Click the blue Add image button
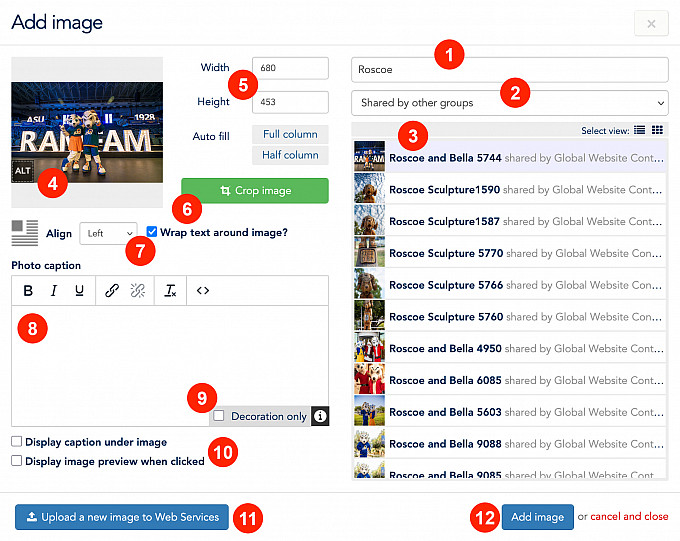Image resolution: width=680 pixels, height=541 pixels. click(538, 517)
